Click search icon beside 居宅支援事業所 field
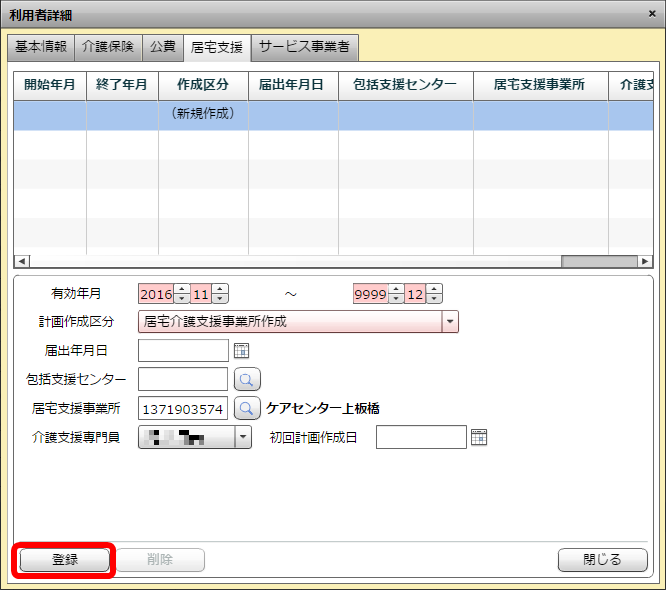 pyautogui.click(x=247, y=409)
